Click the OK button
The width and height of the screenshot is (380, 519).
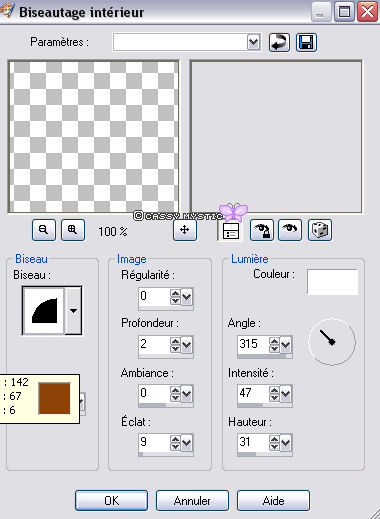[111, 500]
